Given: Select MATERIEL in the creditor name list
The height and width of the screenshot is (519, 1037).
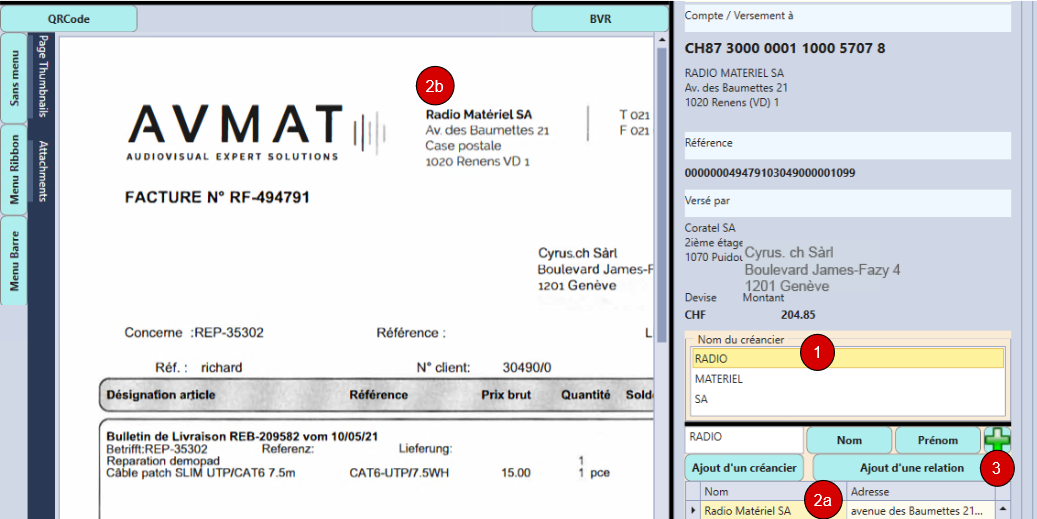Looking at the screenshot, I should [x=848, y=379].
